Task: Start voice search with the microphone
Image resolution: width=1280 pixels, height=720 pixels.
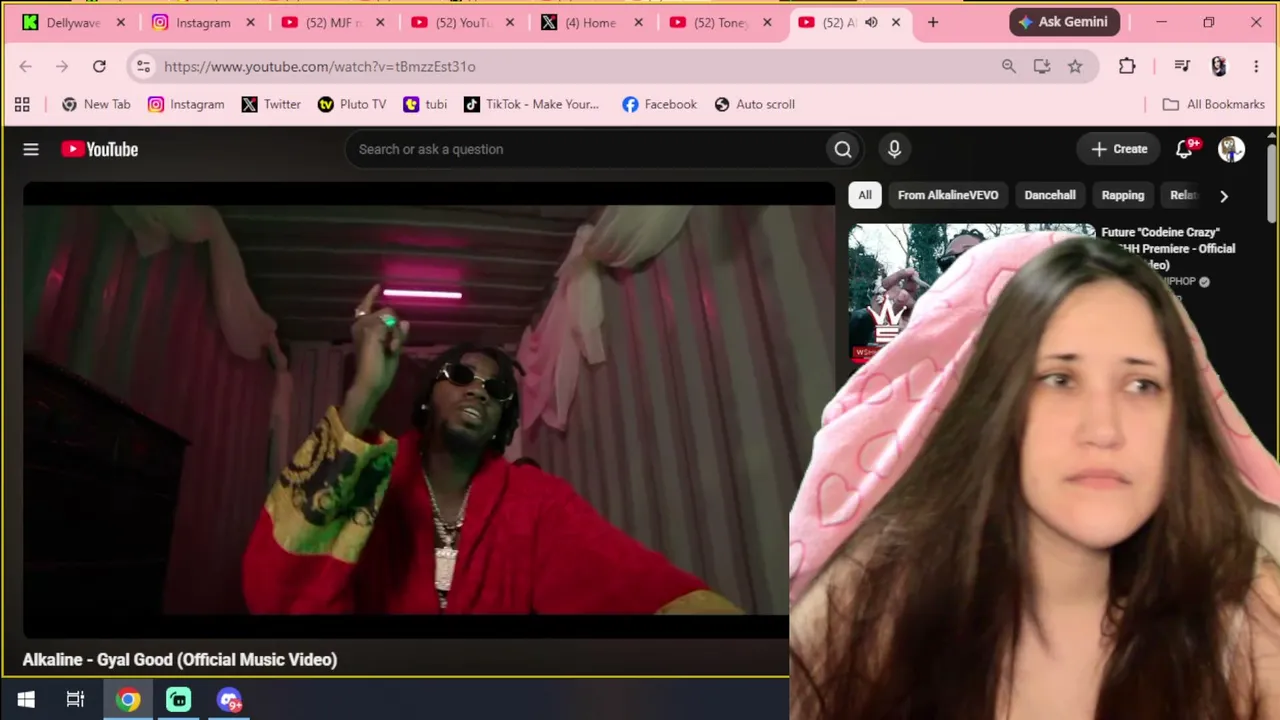Action: (x=894, y=149)
